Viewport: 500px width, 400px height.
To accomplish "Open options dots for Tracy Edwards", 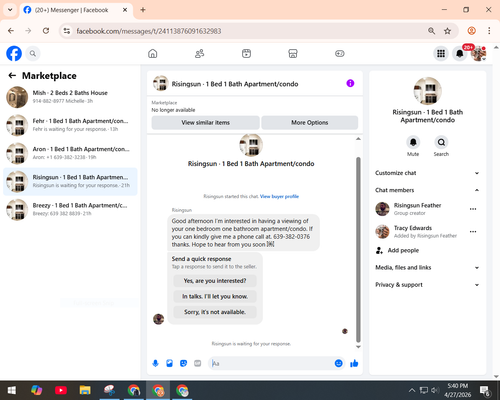I will point(473,232).
